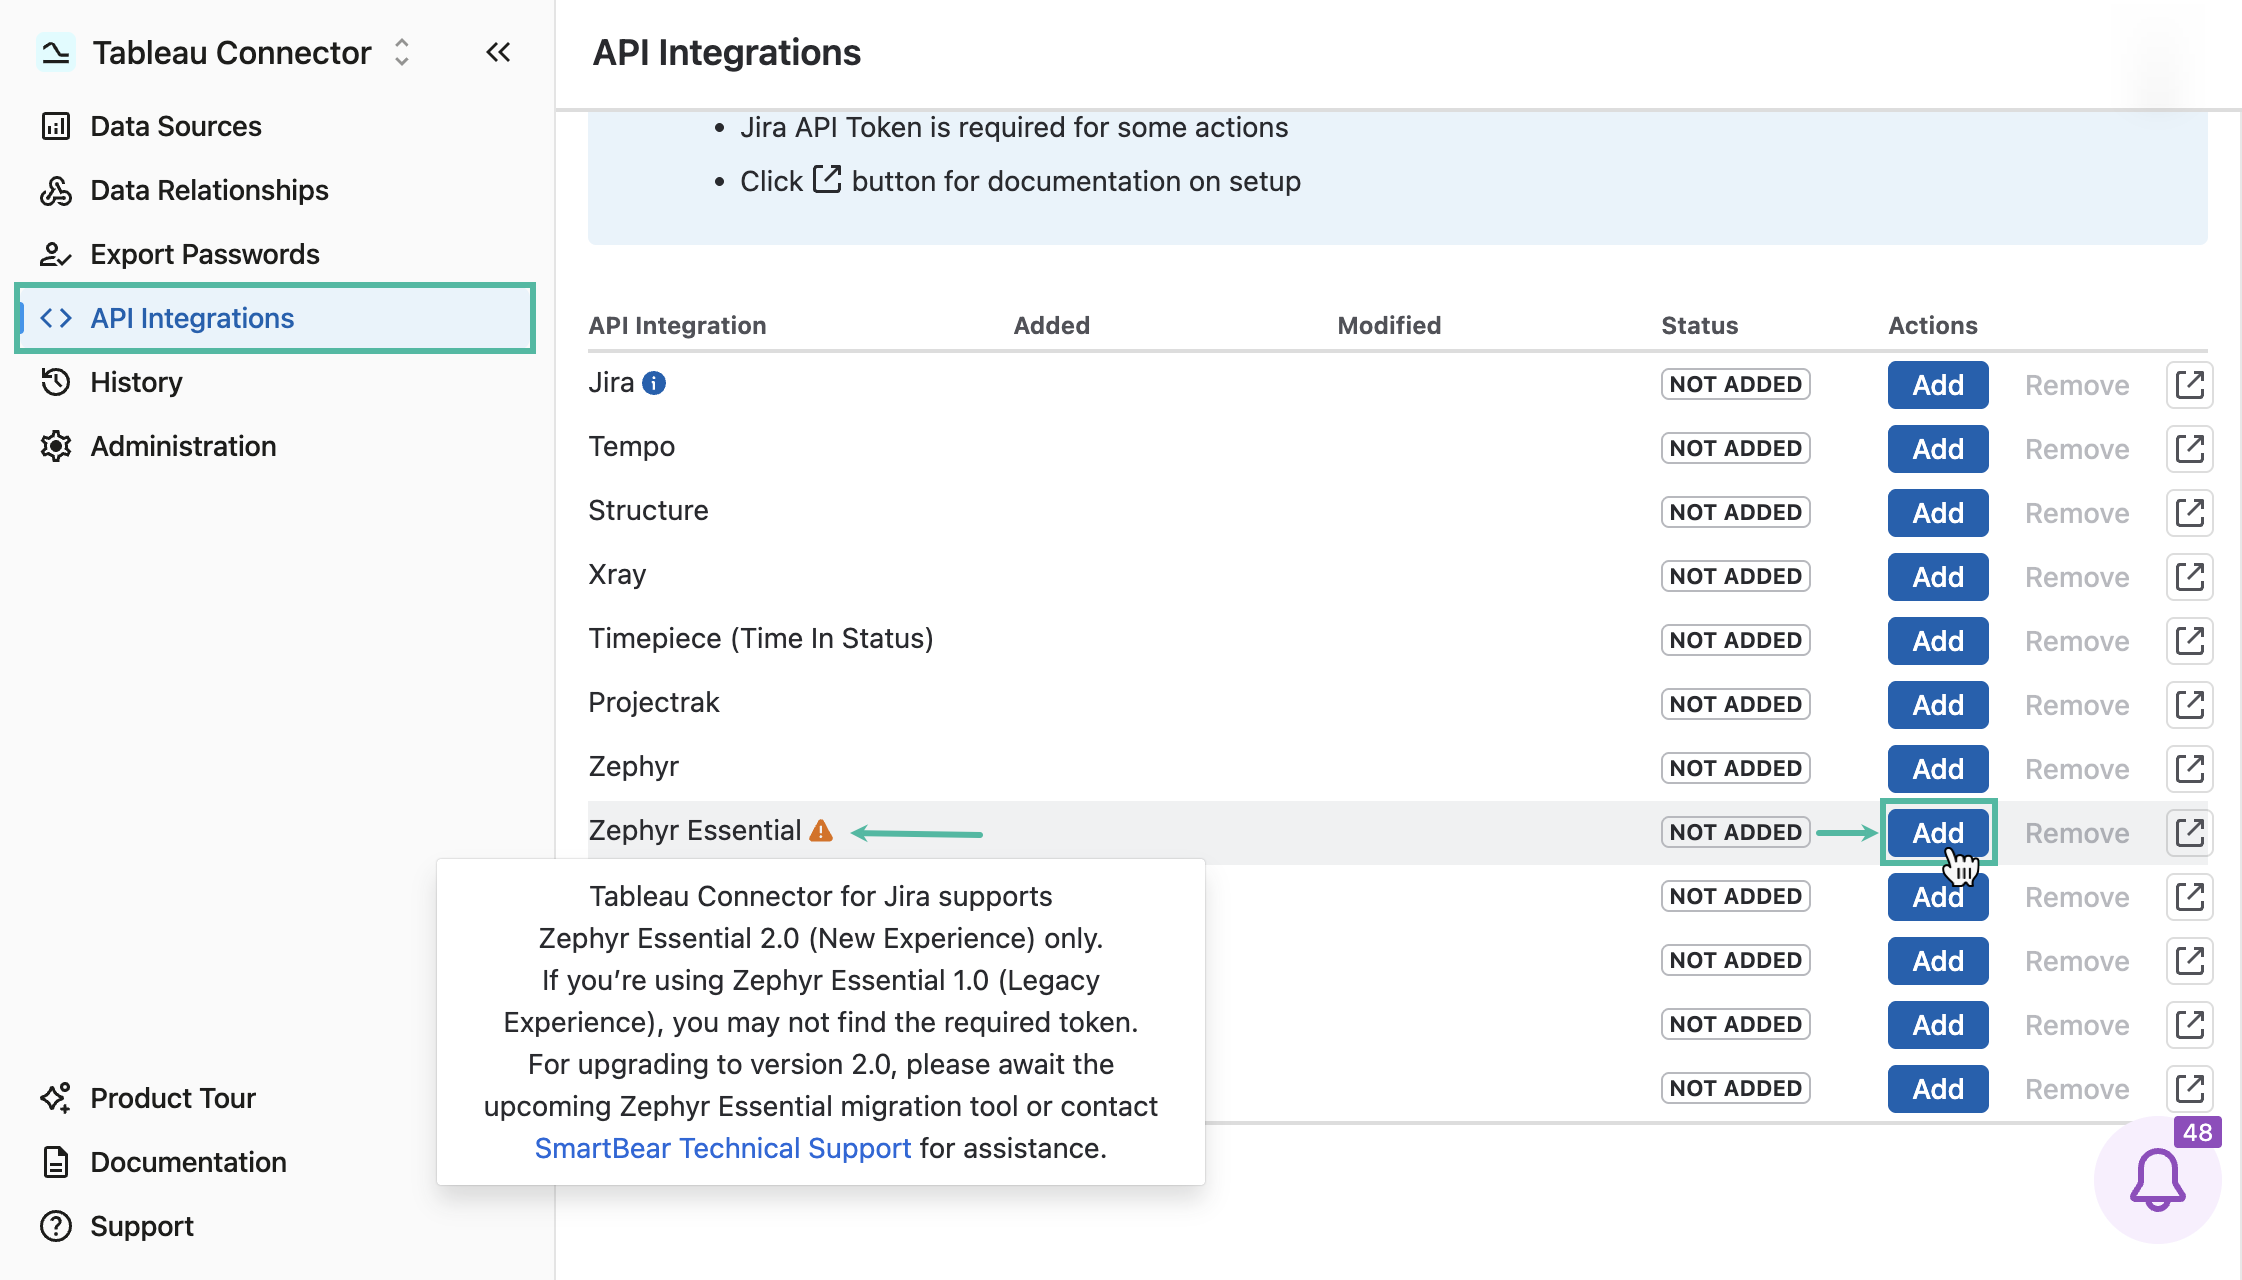Open Documentation from sidebar
2242x1280 pixels.
[275, 1162]
